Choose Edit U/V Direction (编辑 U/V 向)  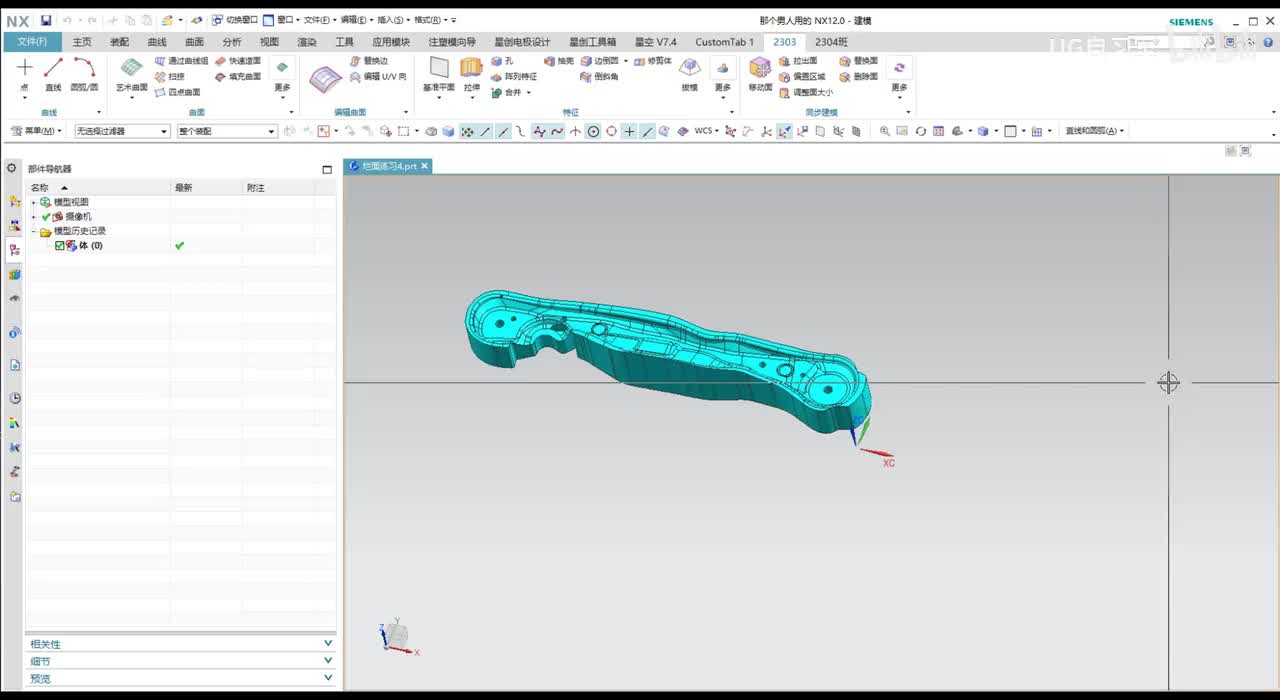pyautogui.click(x=378, y=76)
